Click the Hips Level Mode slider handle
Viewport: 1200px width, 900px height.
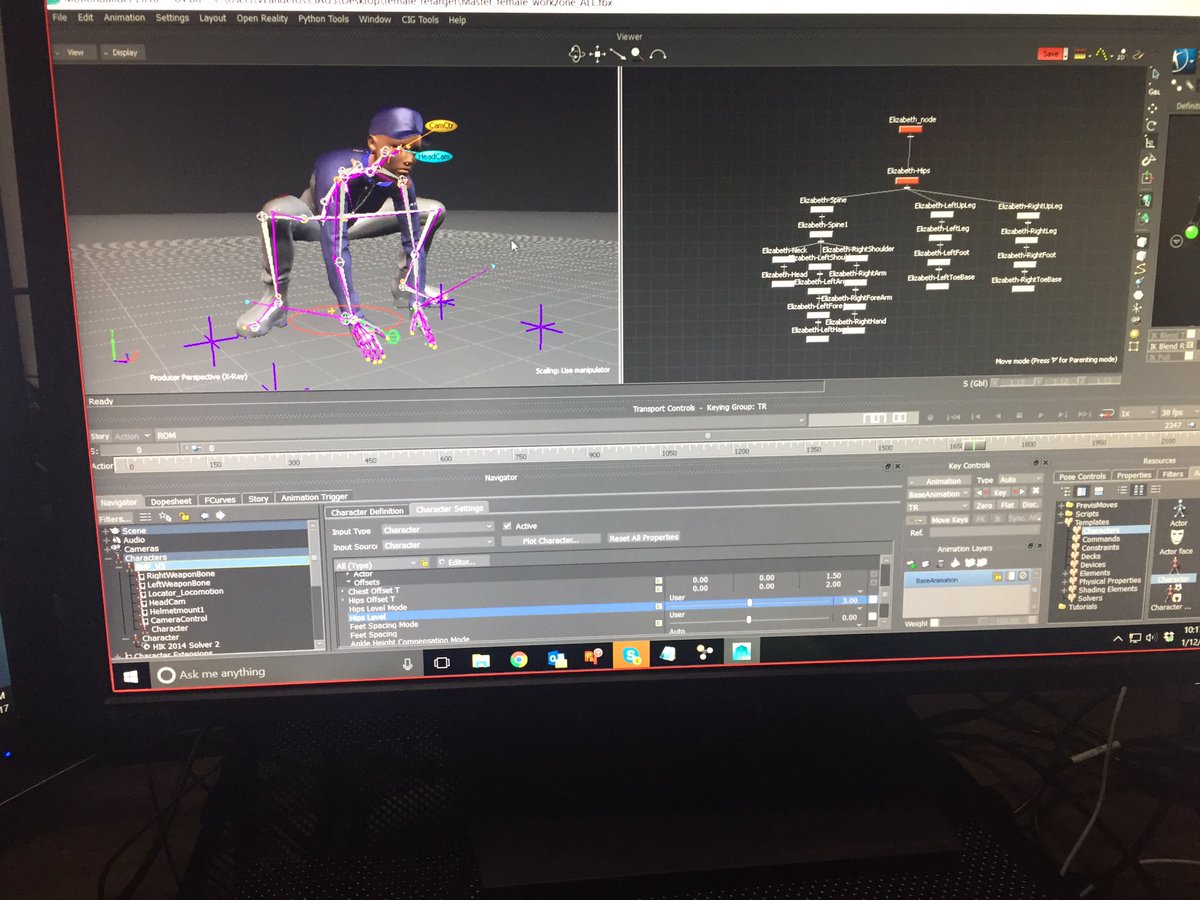coord(750,602)
